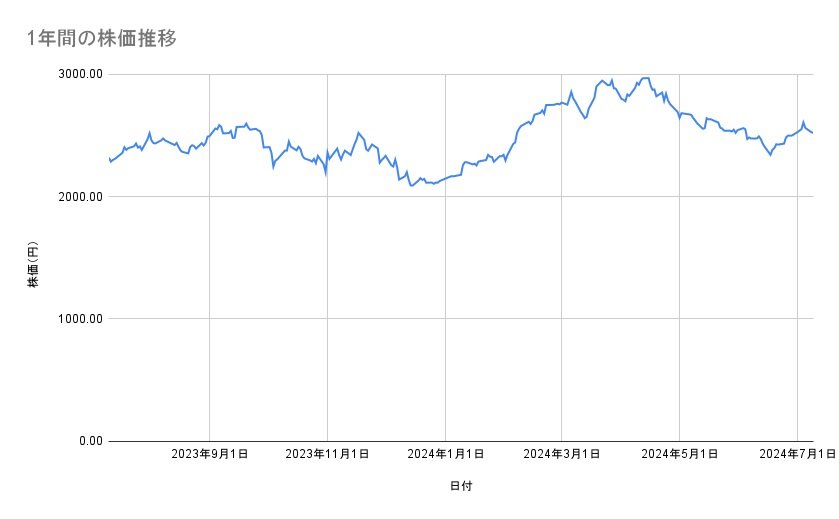
Task: Select the 2024年5月1日 x-axis label
Action: (679, 454)
